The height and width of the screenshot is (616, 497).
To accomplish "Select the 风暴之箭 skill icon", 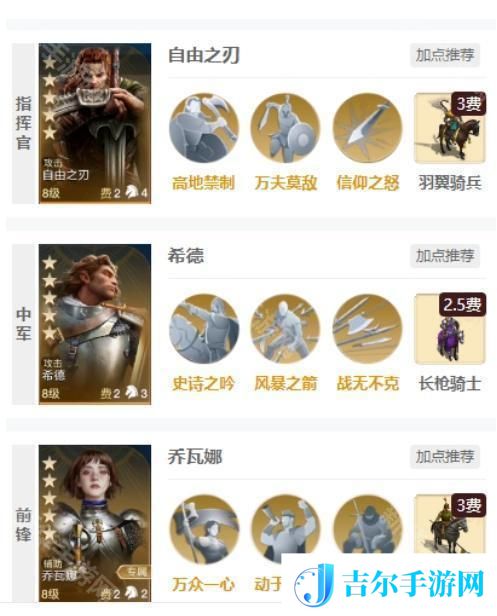I will [x=286, y=329].
